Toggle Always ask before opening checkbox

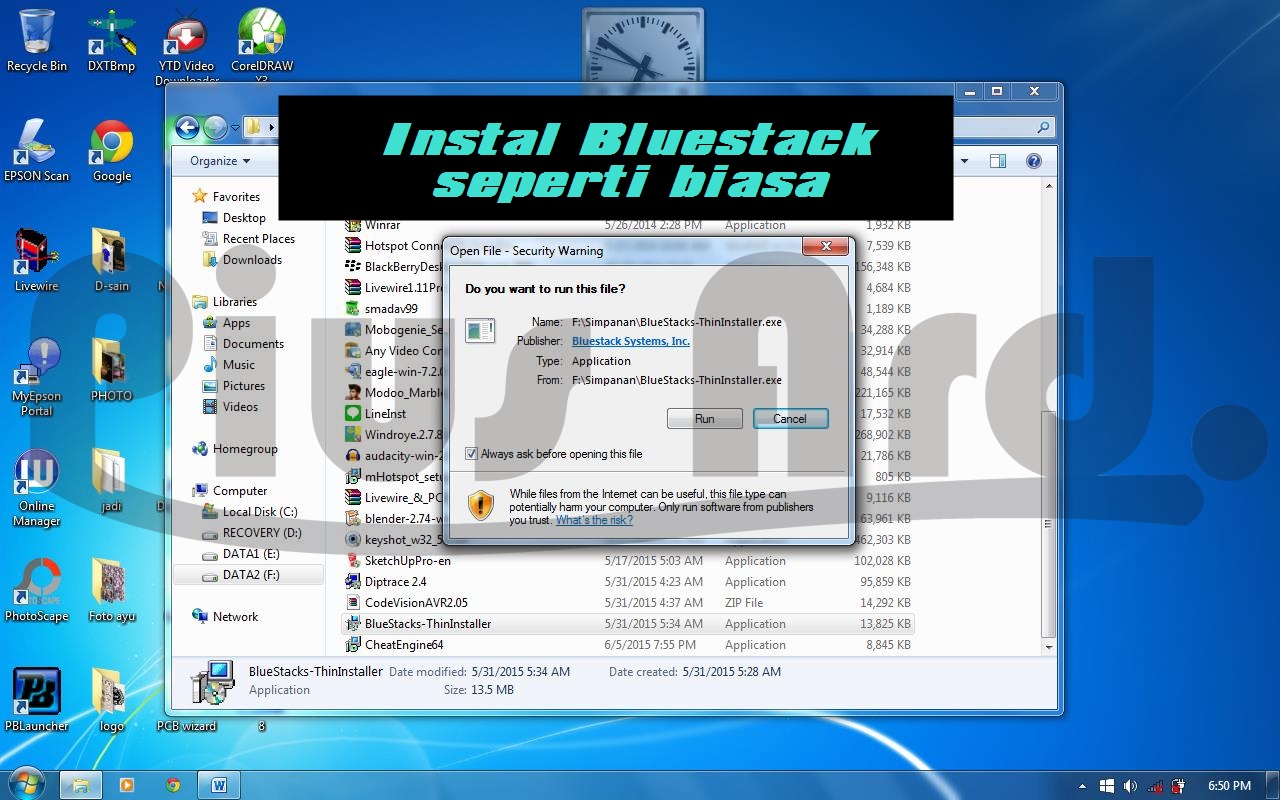[471, 454]
